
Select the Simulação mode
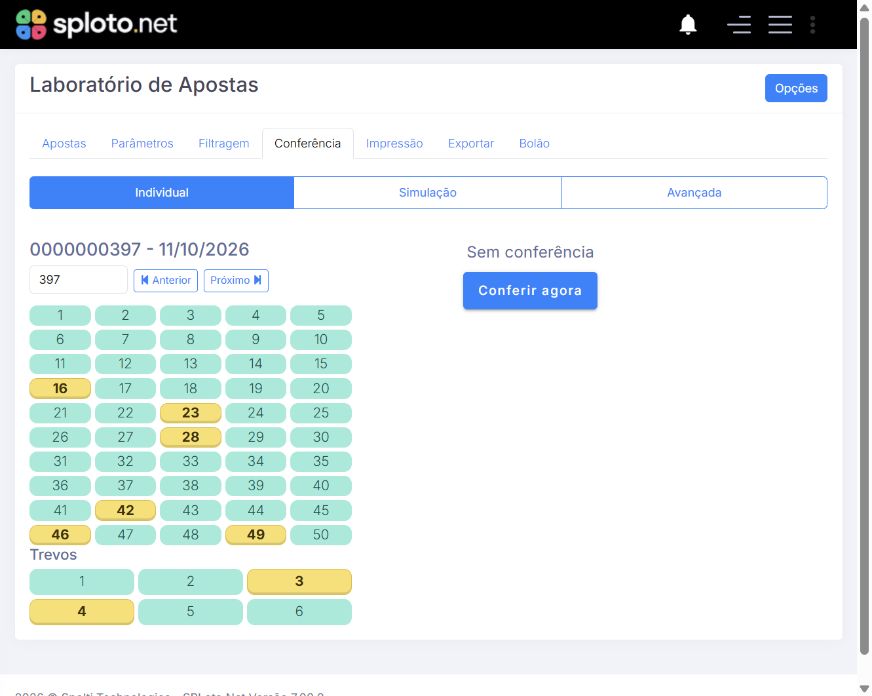coord(428,192)
